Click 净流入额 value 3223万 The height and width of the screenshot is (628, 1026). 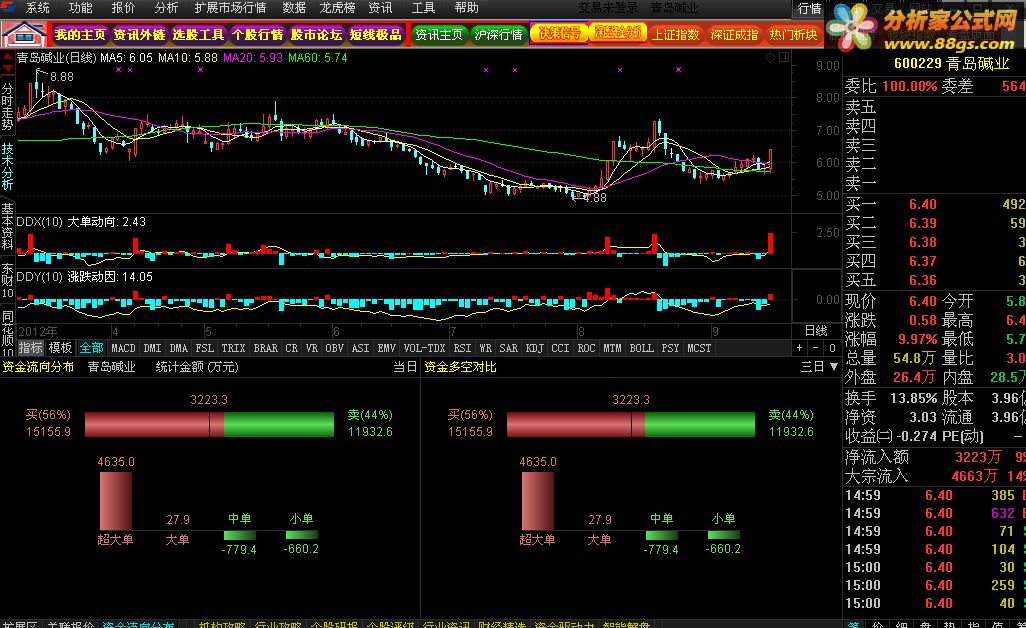tap(978, 457)
